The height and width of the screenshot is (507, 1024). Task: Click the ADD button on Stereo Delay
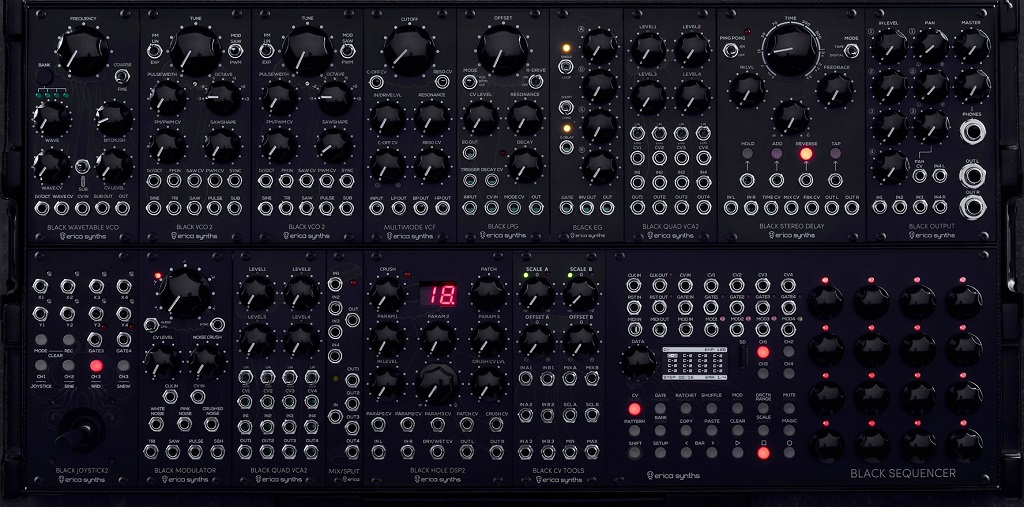pos(776,154)
